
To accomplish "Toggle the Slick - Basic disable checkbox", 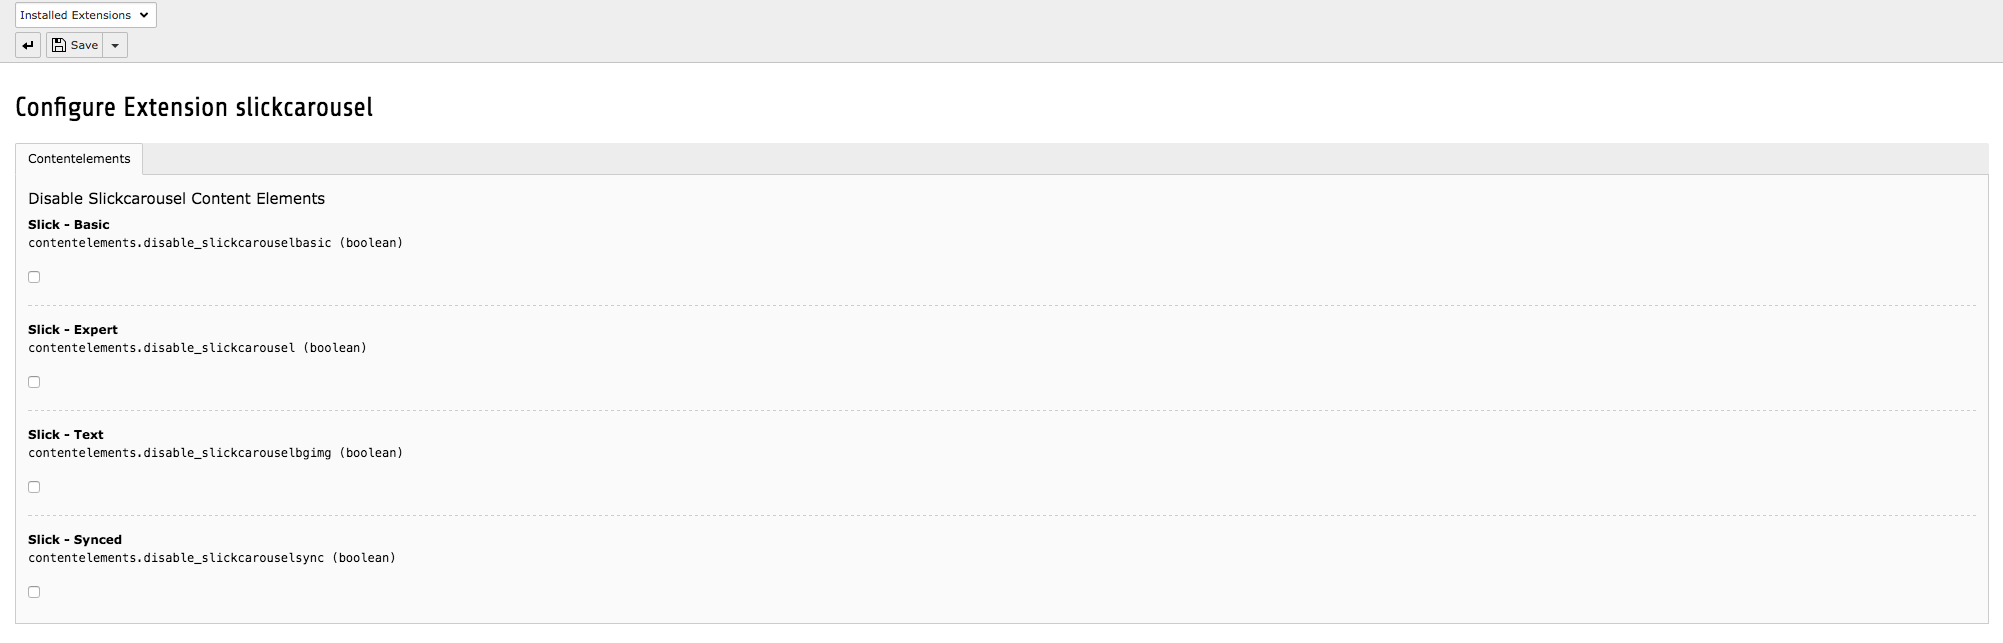I will pyautogui.click(x=34, y=277).
